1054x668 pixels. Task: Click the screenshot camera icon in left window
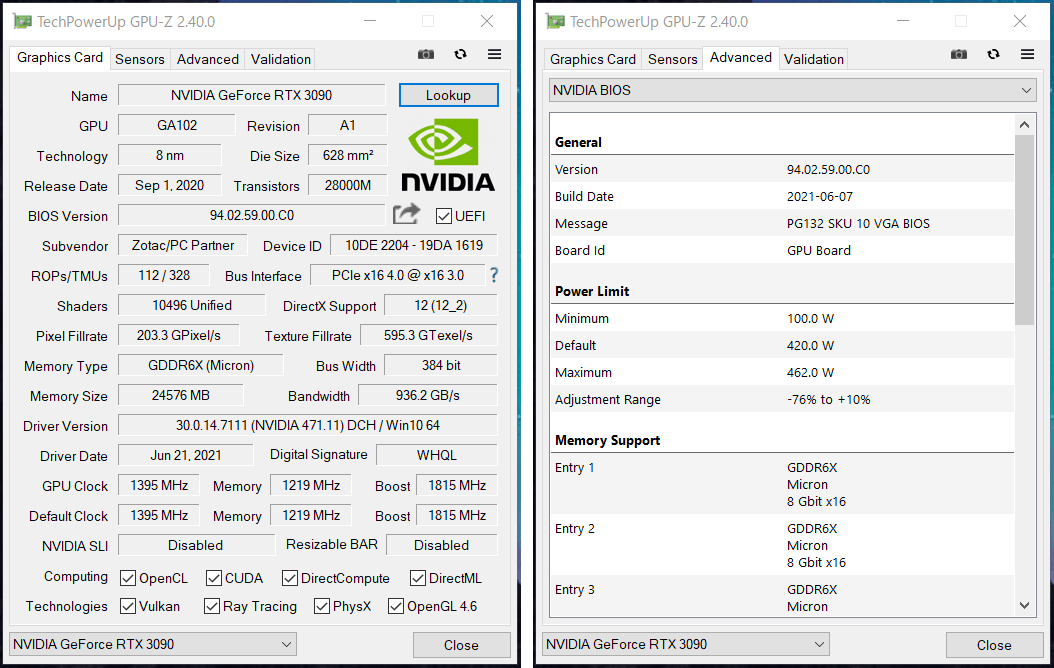[x=425, y=54]
